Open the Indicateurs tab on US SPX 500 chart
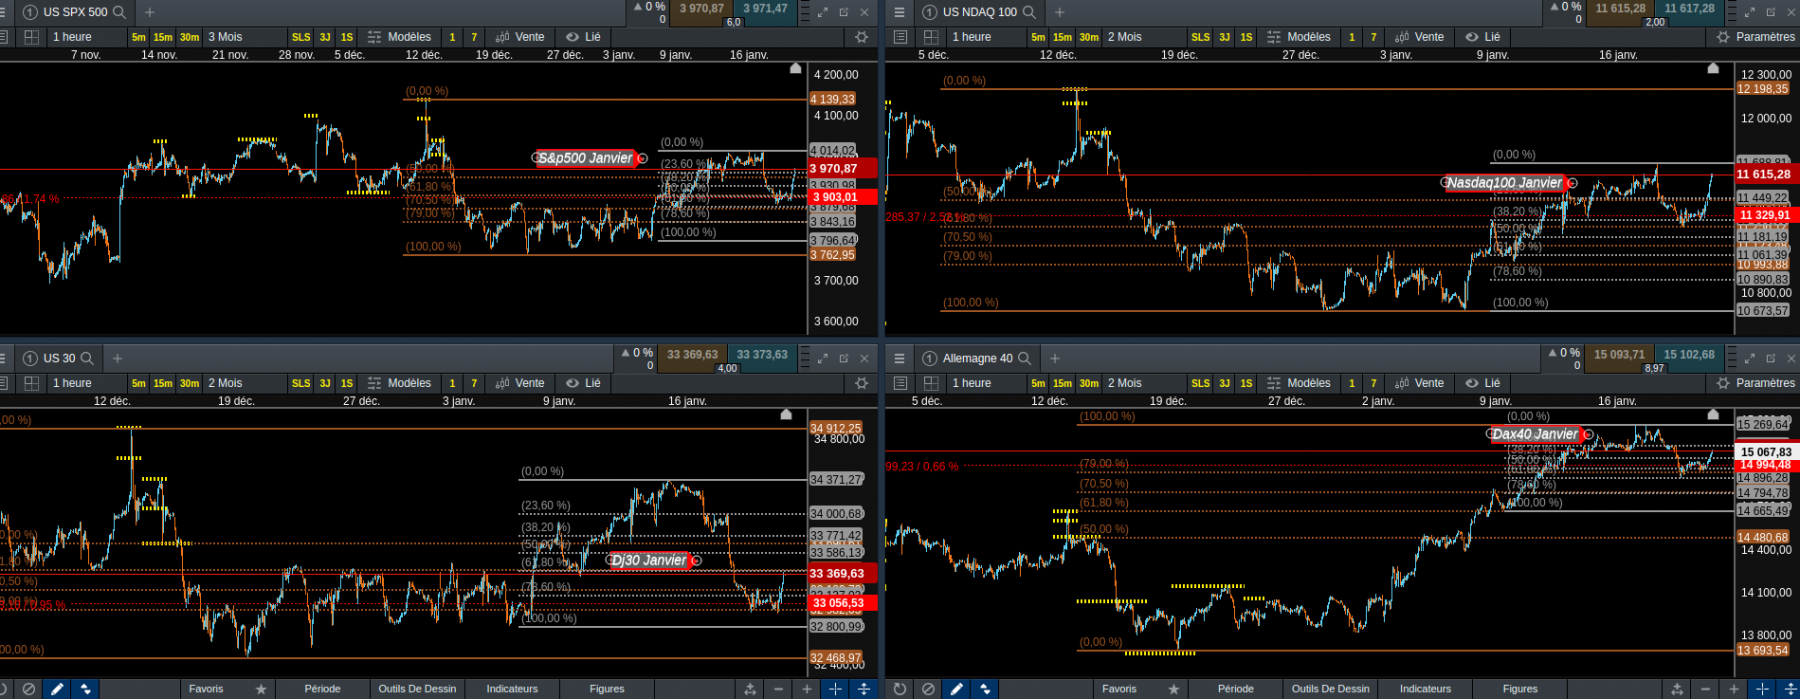1800x699 pixels. 512,689
